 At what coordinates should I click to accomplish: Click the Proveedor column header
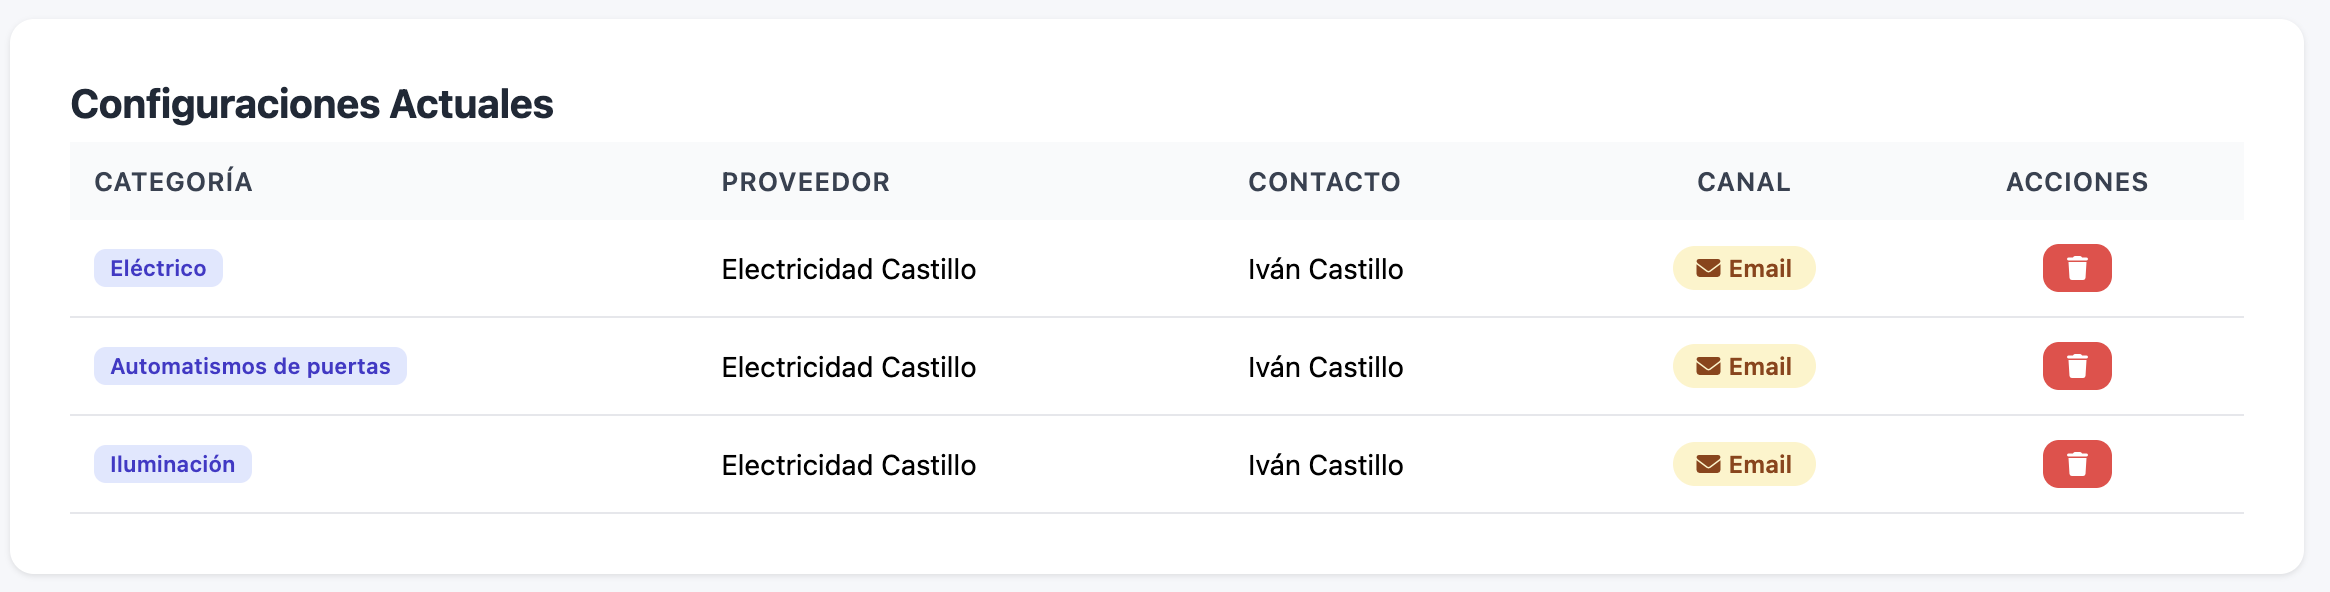(805, 182)
